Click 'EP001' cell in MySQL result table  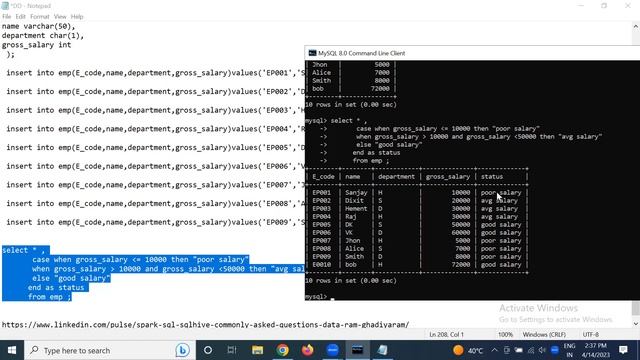[x=322, y=193]
